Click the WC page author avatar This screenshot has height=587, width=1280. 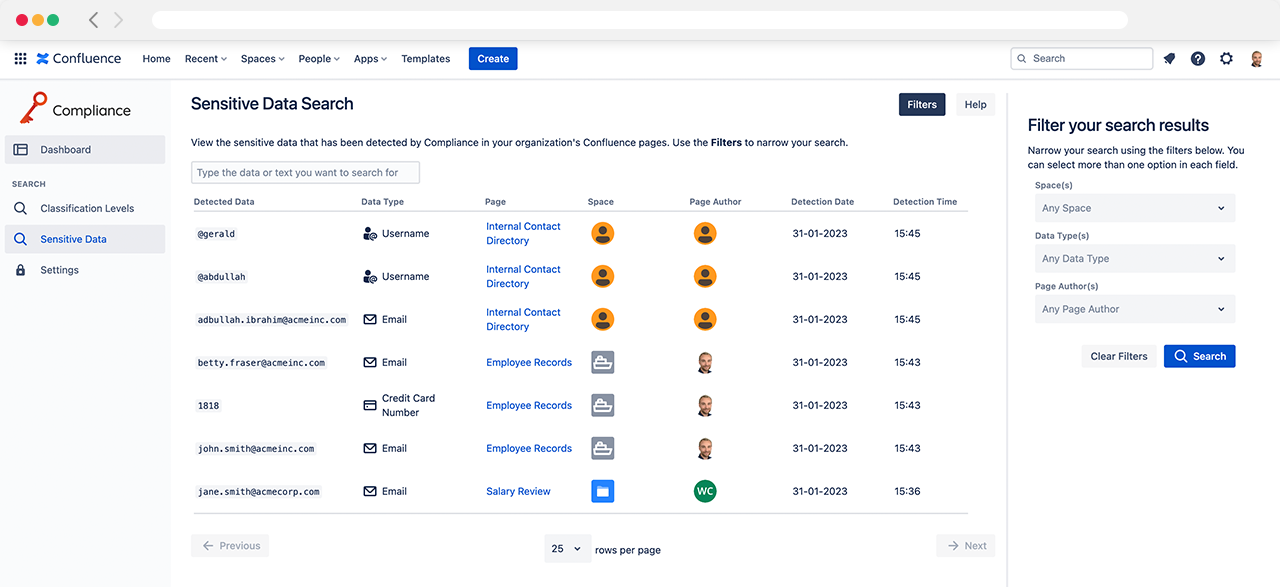click(x=705, y=491)
